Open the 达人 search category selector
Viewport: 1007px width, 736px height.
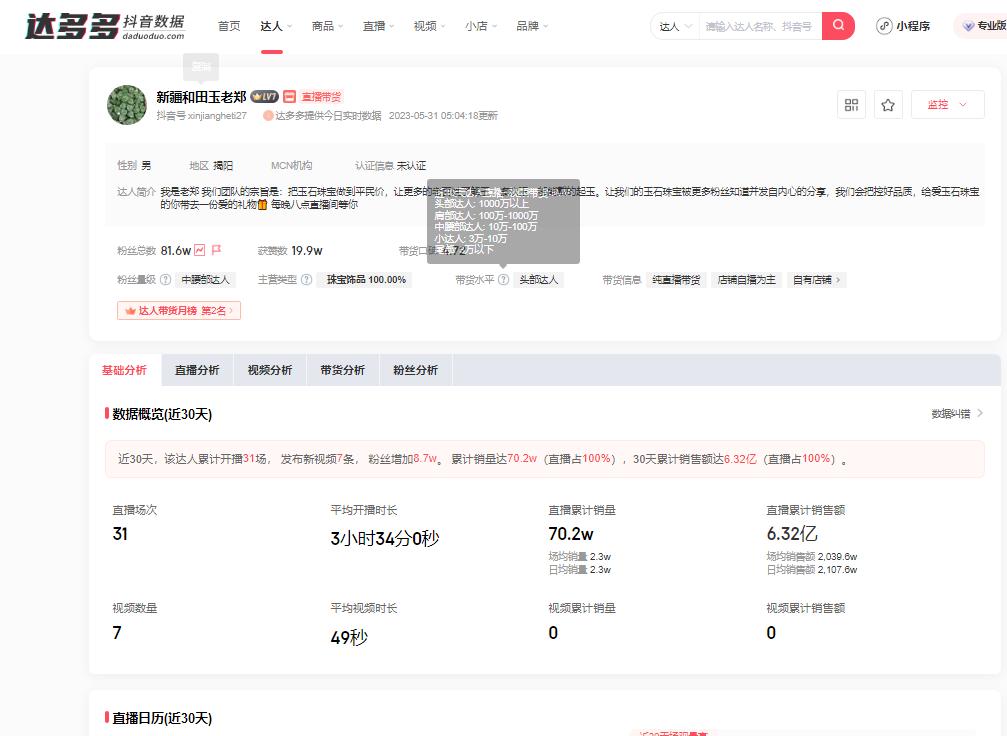(672, 25)
